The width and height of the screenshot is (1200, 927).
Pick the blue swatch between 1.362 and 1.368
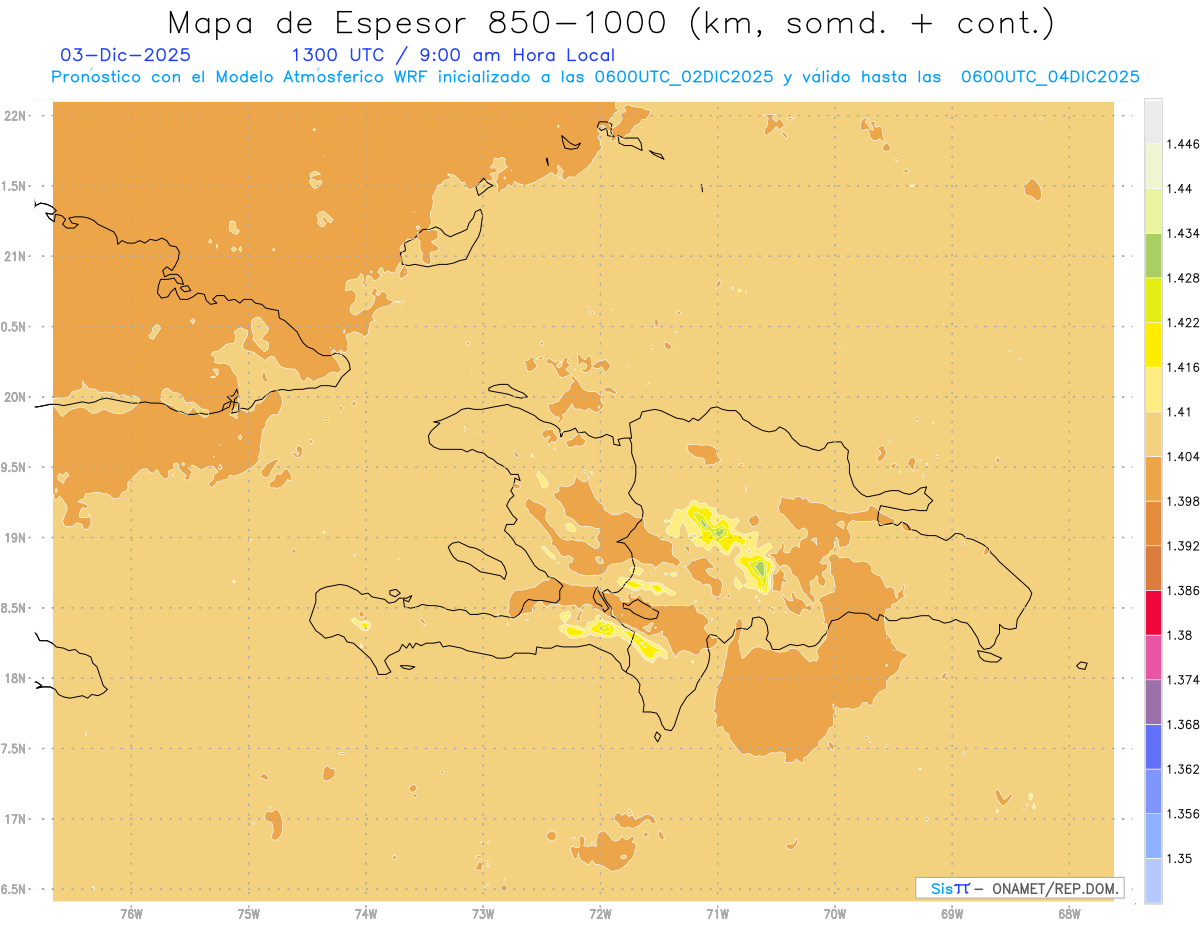pos(1153,747)
